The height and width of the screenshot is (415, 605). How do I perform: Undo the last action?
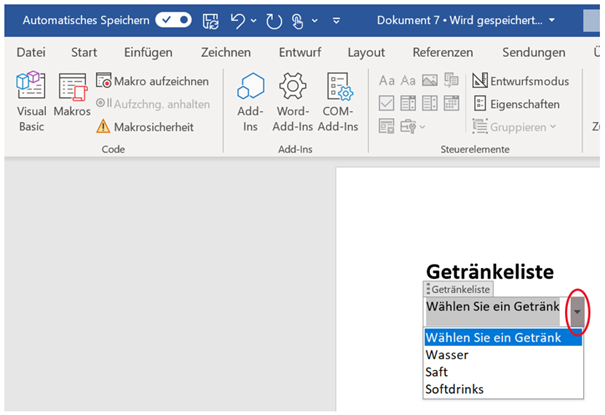pyautogui.click(x=237, y=20)
